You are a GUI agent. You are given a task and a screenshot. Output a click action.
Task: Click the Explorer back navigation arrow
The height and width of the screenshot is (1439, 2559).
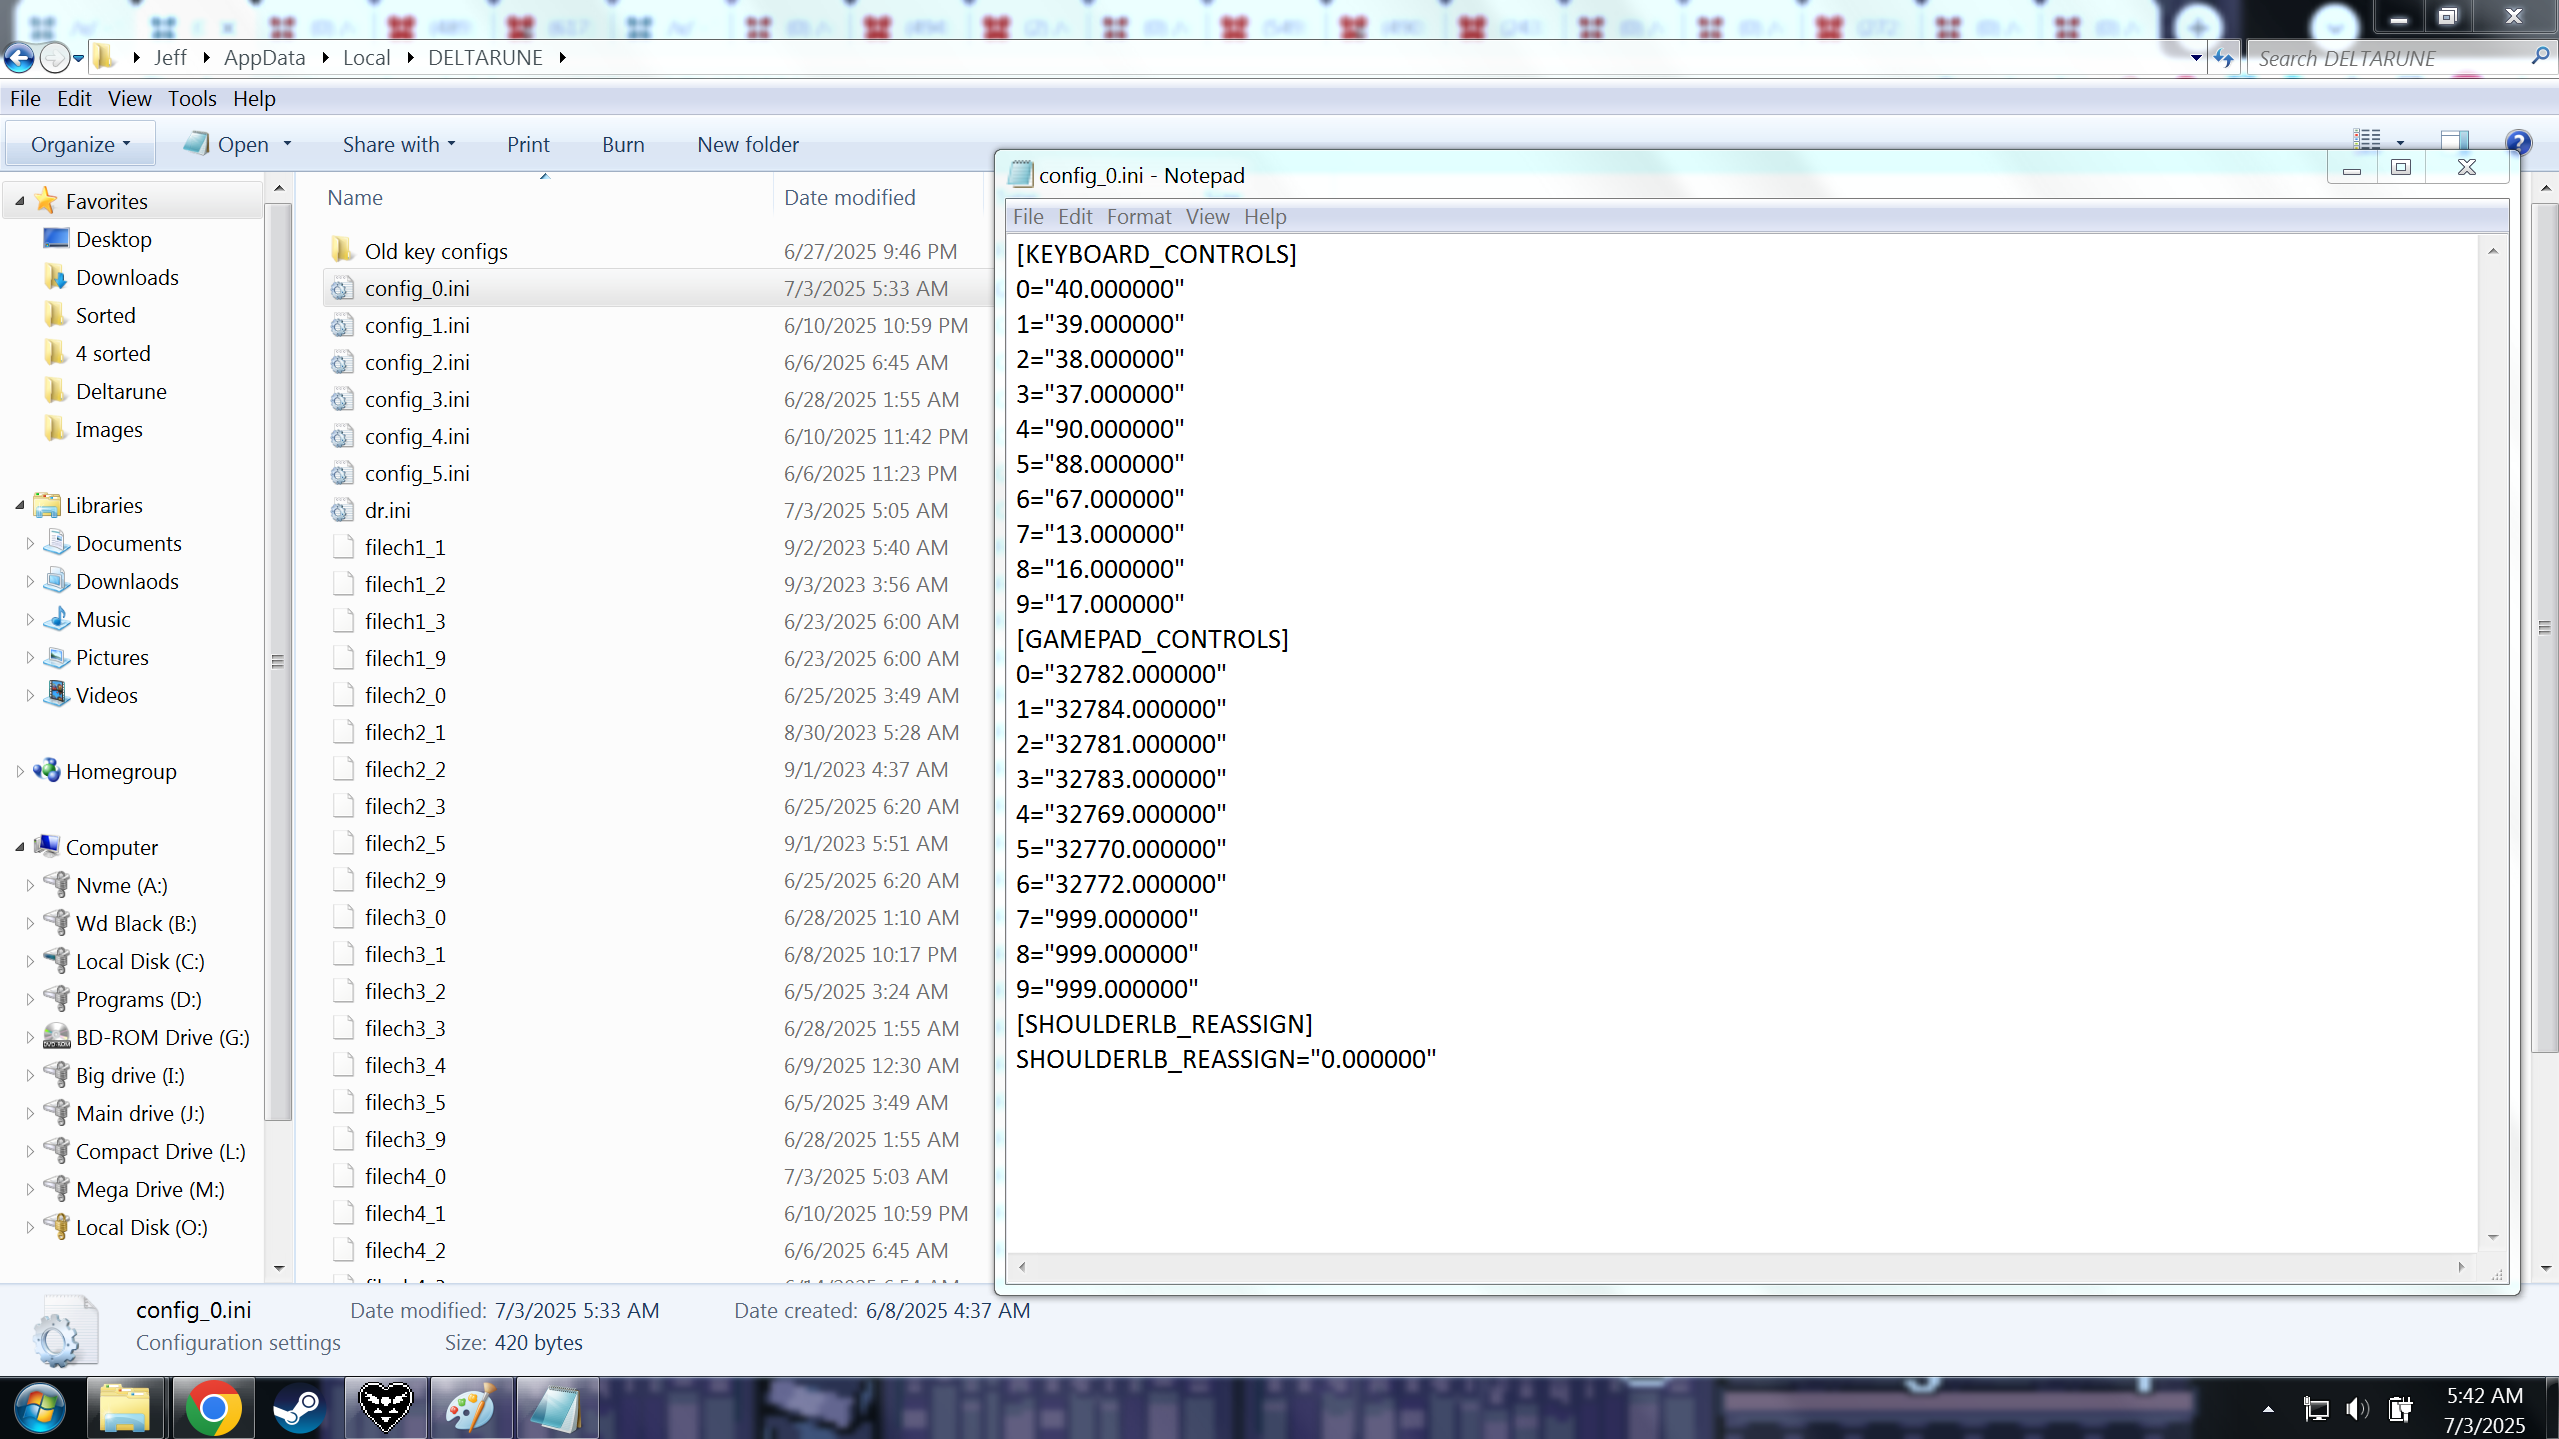coord(19,58)
